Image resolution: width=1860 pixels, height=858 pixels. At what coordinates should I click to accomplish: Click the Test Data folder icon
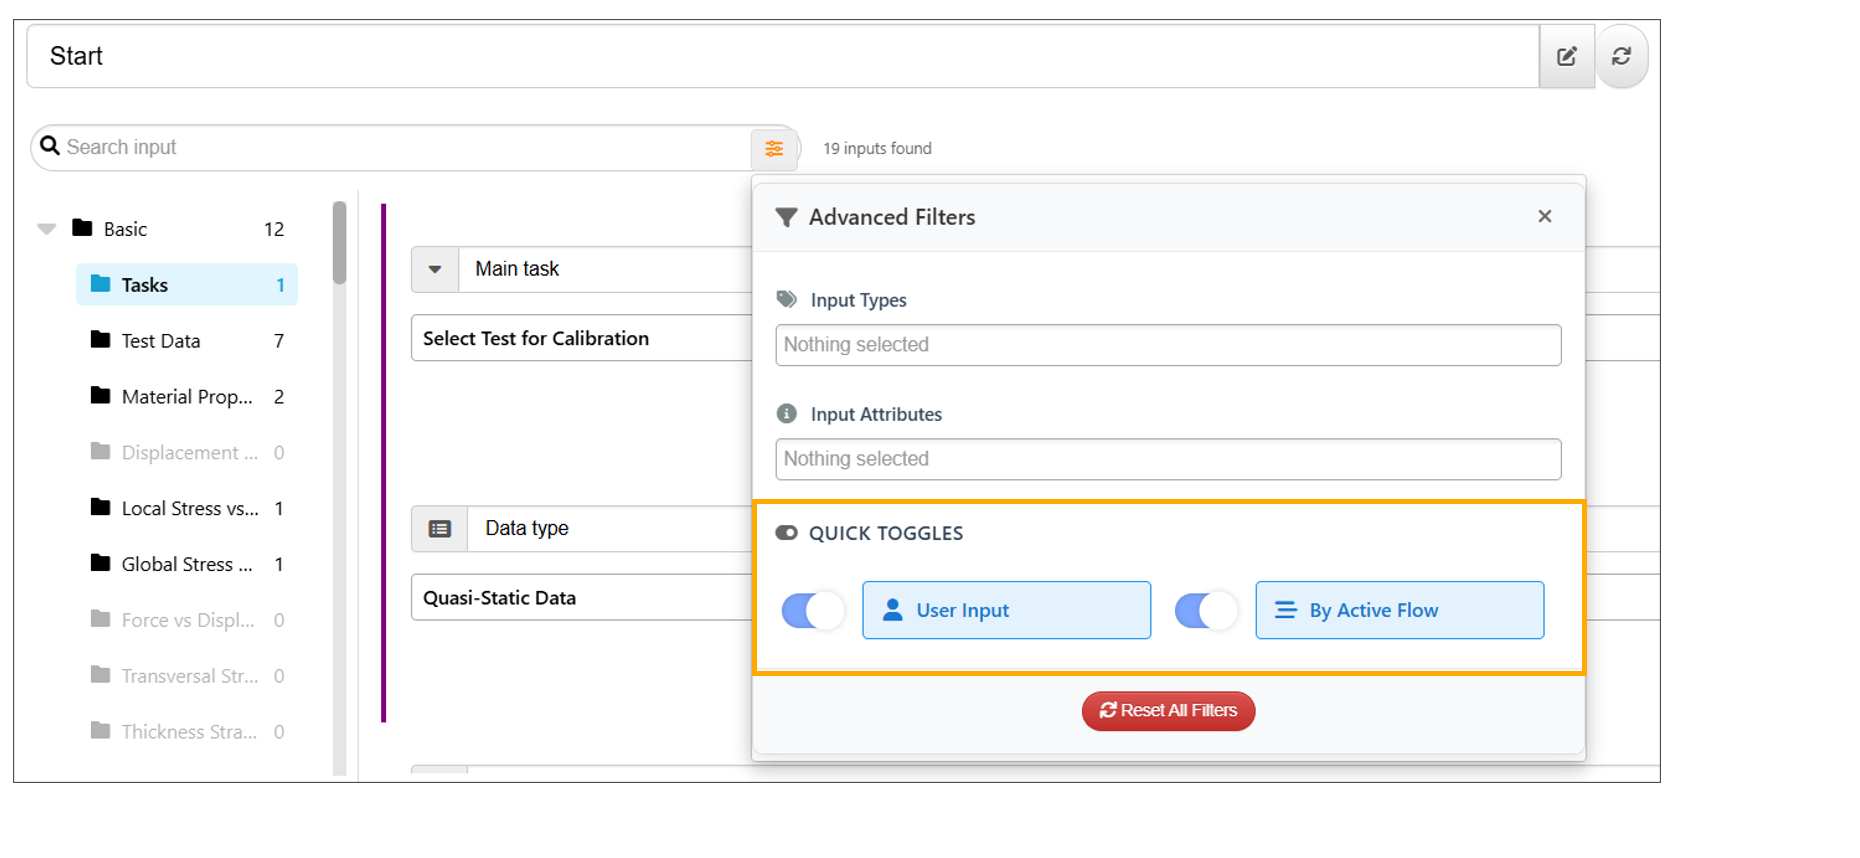(100, 341)
